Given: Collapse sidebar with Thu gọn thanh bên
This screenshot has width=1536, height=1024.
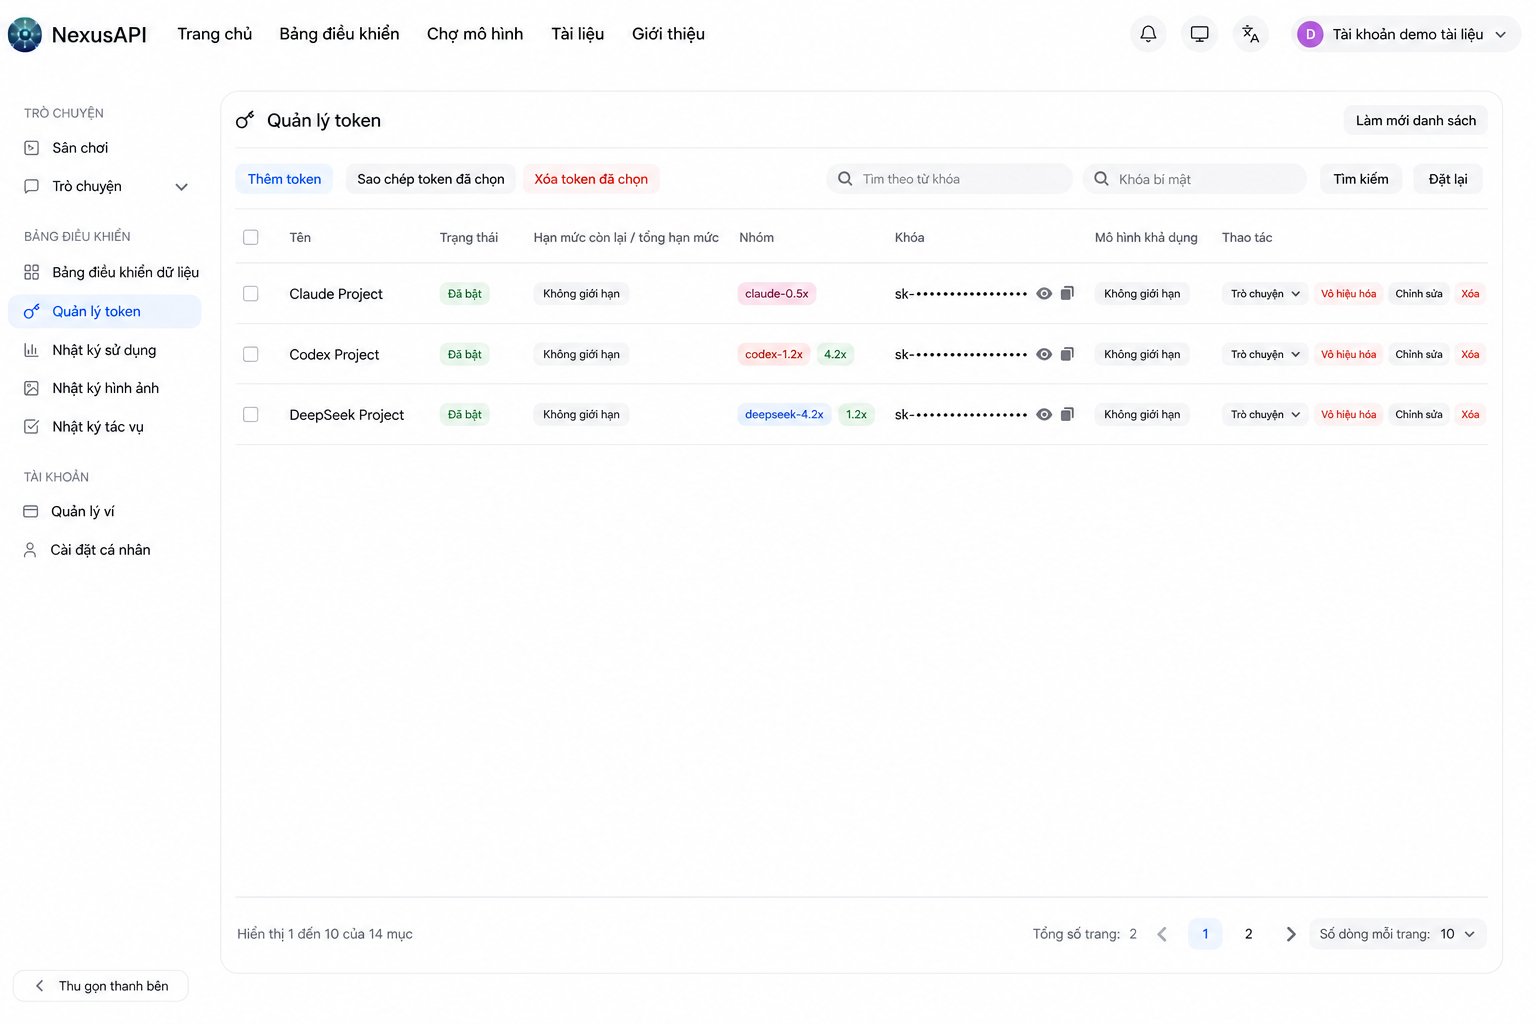Looking at the screenshot, I should point(101,986).
